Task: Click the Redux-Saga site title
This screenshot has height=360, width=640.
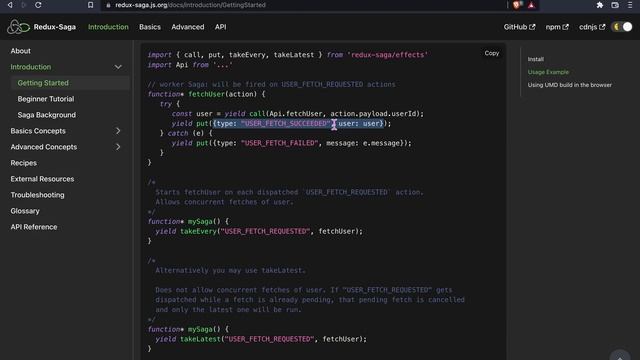Action: click(55, 27)
